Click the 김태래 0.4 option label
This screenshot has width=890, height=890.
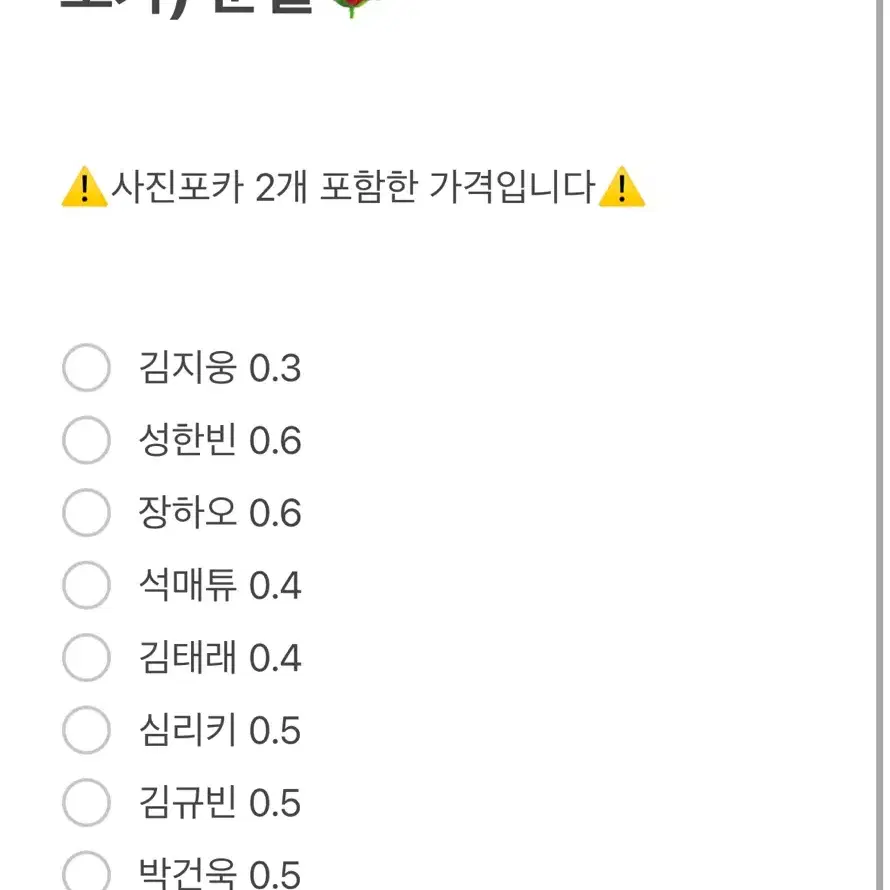[220, 658]
